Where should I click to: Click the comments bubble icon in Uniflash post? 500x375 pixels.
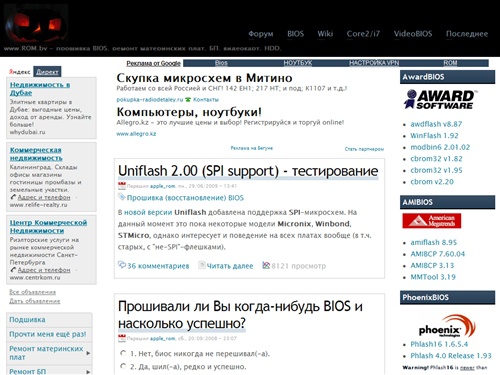click(x=122, y=265)
